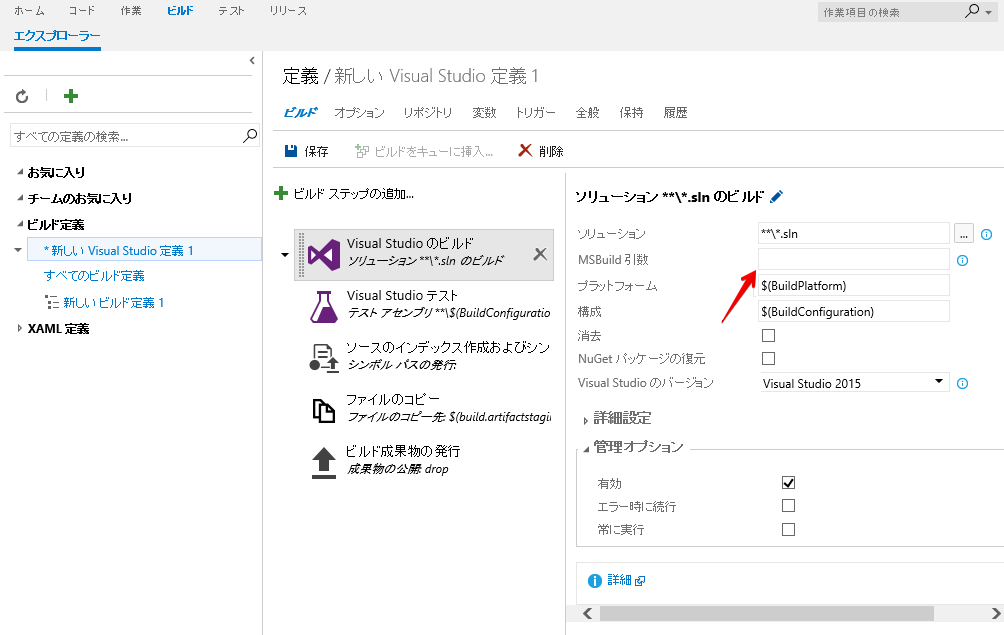Click the horizontal scrollbar thumb at bottom
The width and height of the screenshot is (1004, 635).
[766, 613]
